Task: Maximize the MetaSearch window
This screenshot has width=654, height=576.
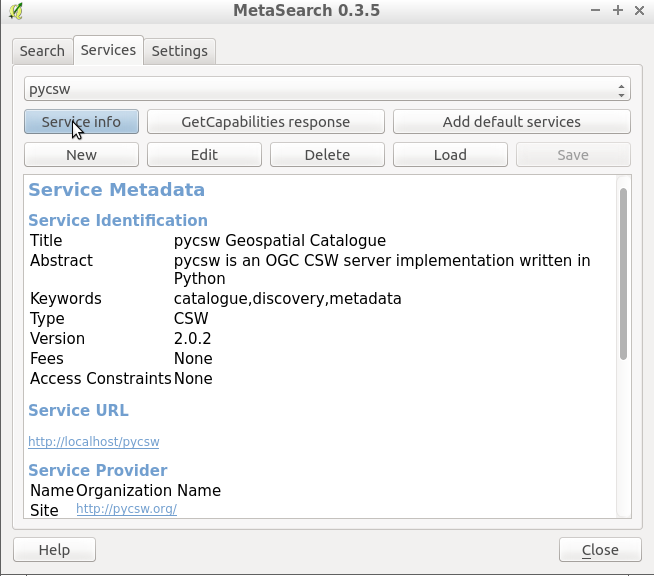Action: click(618, 10)
